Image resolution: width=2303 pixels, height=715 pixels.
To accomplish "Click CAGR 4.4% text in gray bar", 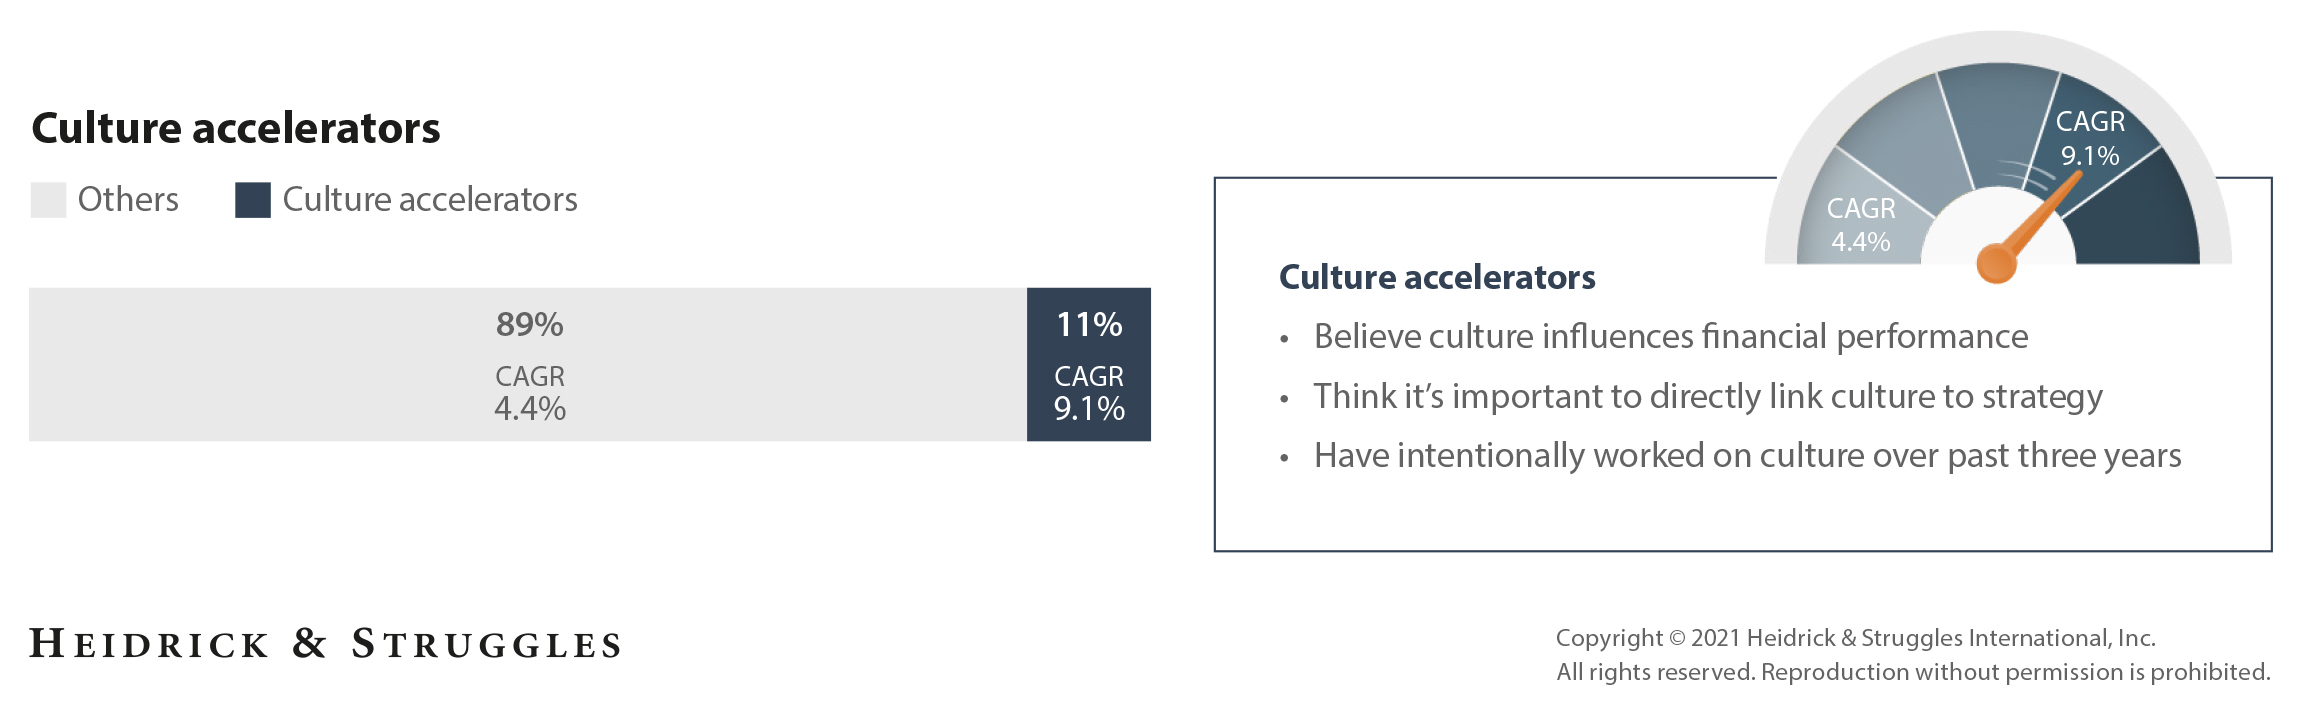I will click(530, 393).
